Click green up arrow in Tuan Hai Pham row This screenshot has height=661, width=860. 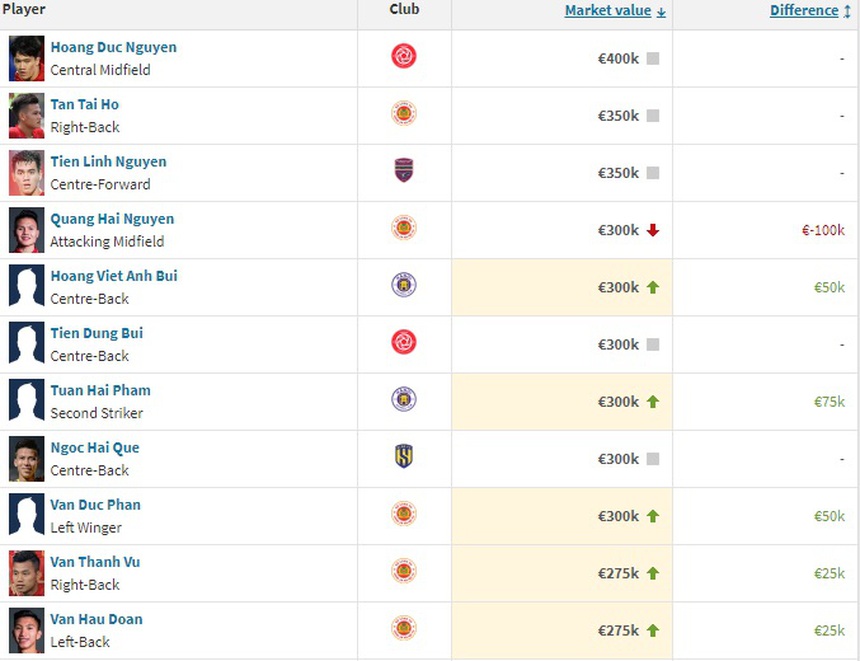click(x=653, y=402)
